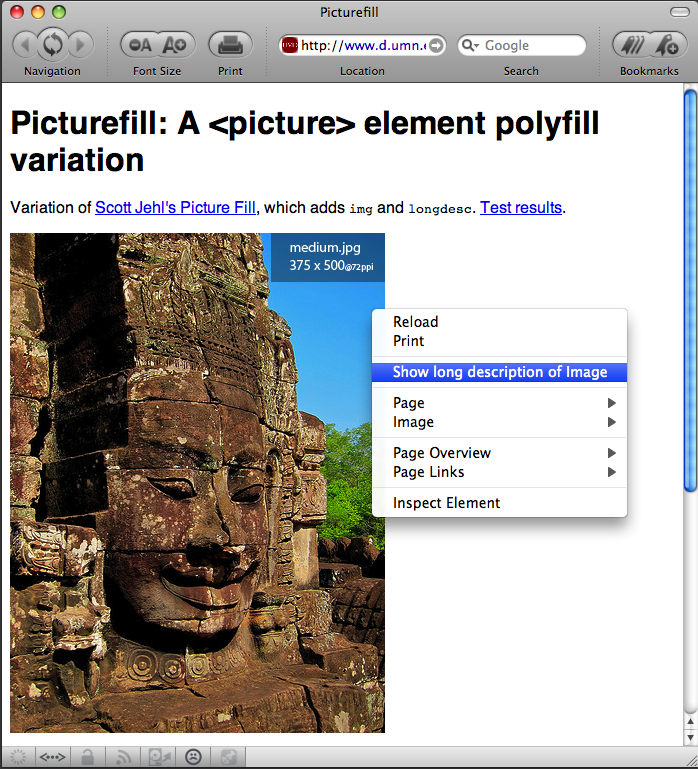Click the Forward navigation arrow
Screen dimensions: 698x769
pyautogui.click(x=80, y=45)
